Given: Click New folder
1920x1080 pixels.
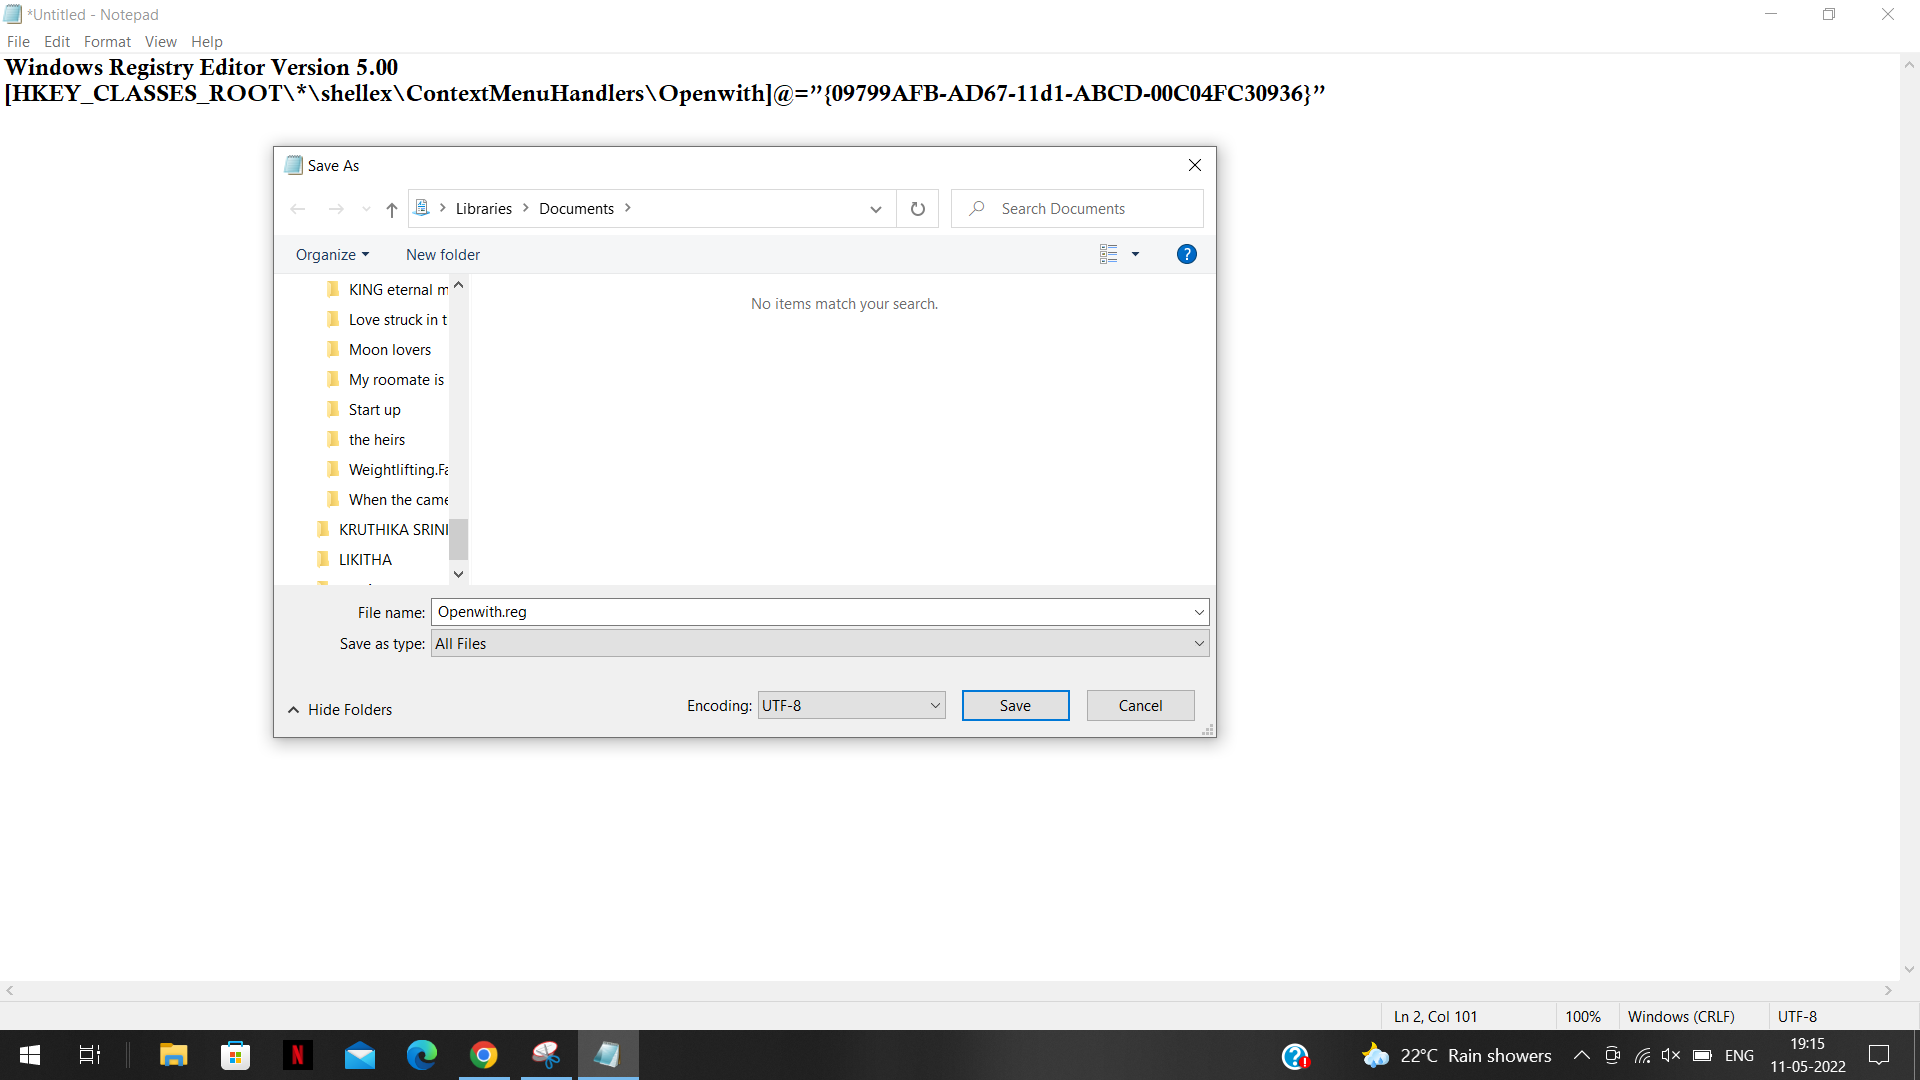Looking at the screenshot, I should tap(442, 254).
